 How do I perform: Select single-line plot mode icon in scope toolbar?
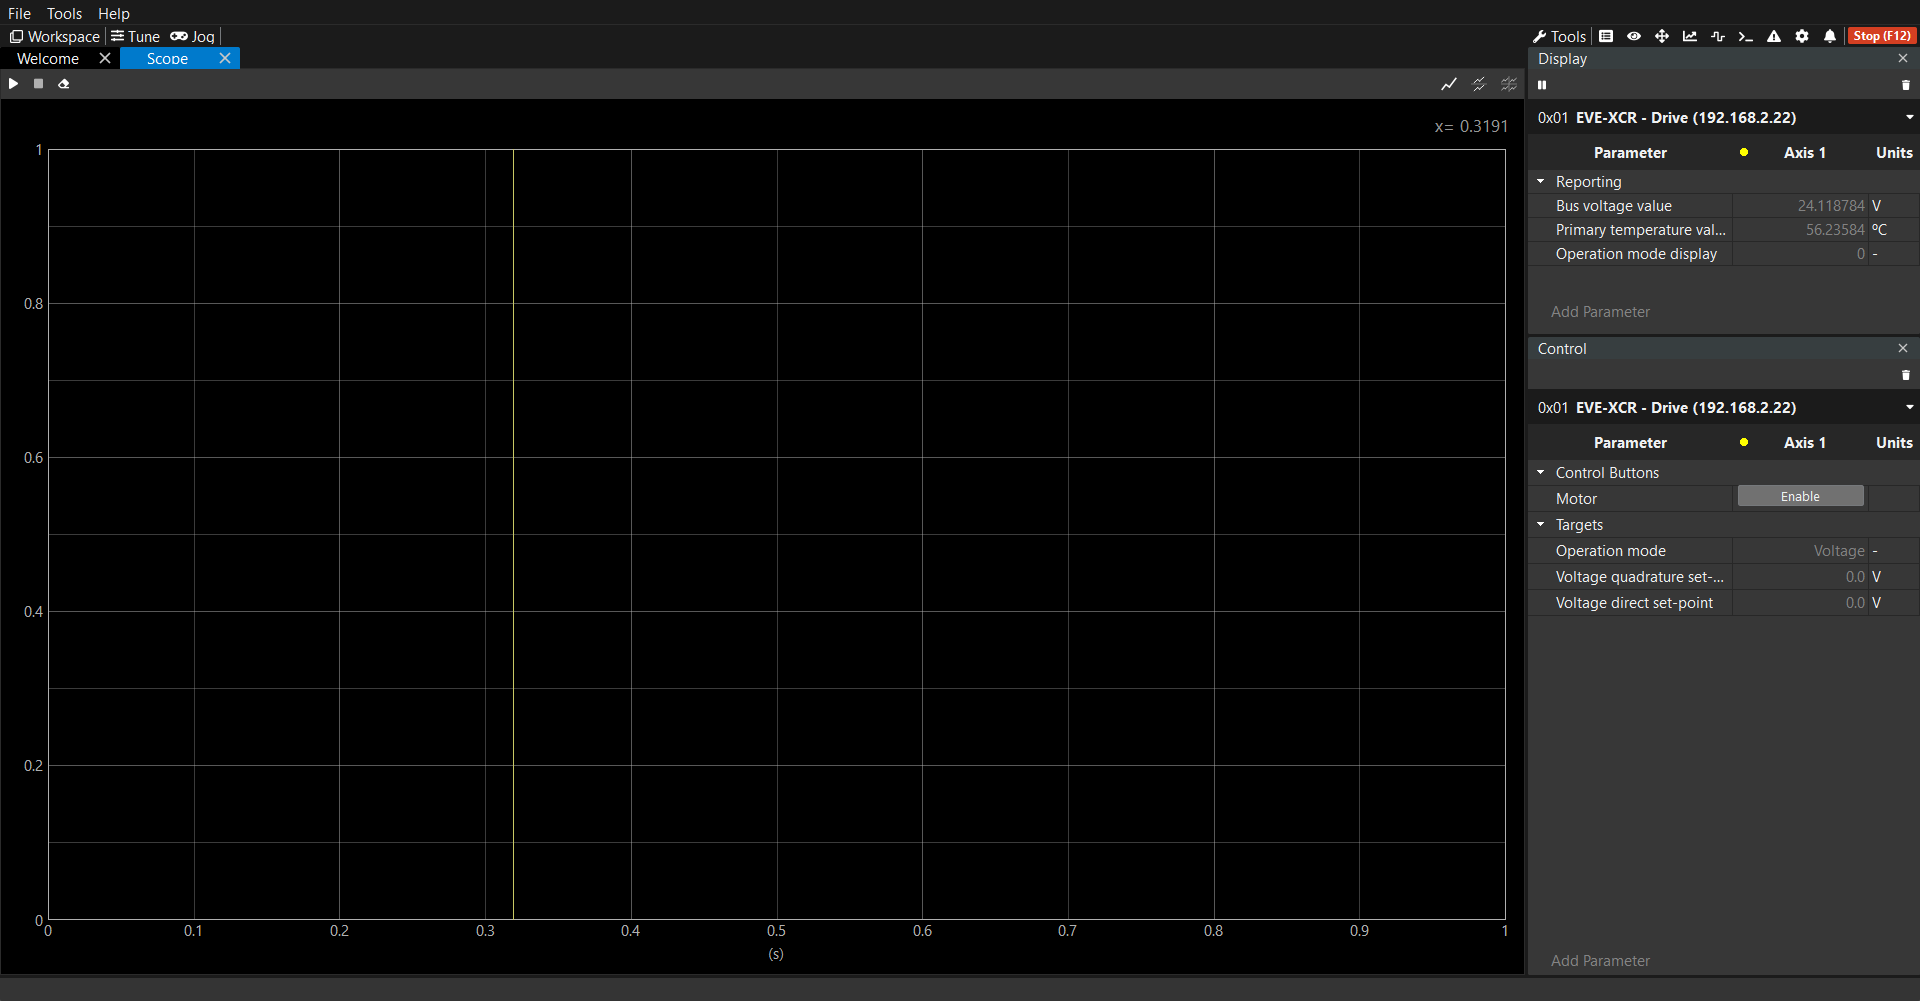[1449, 84]
